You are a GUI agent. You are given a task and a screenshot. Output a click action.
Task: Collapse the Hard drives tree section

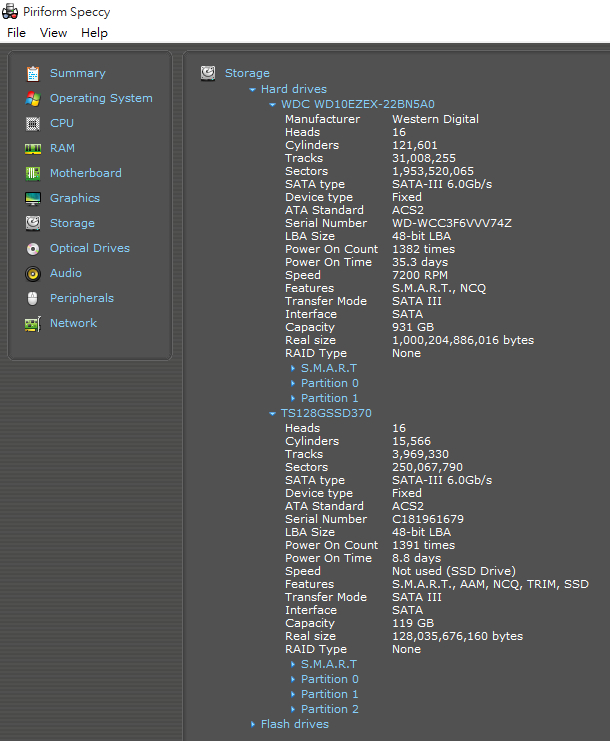point(253,90)
